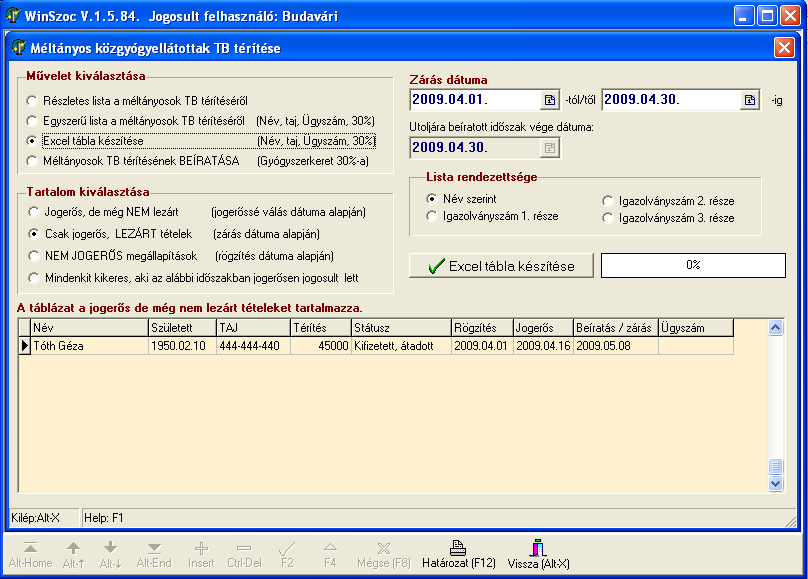Click table scrollbar down arrow
The width and height of the screenshot is (808, 579).
coord(776,483)
